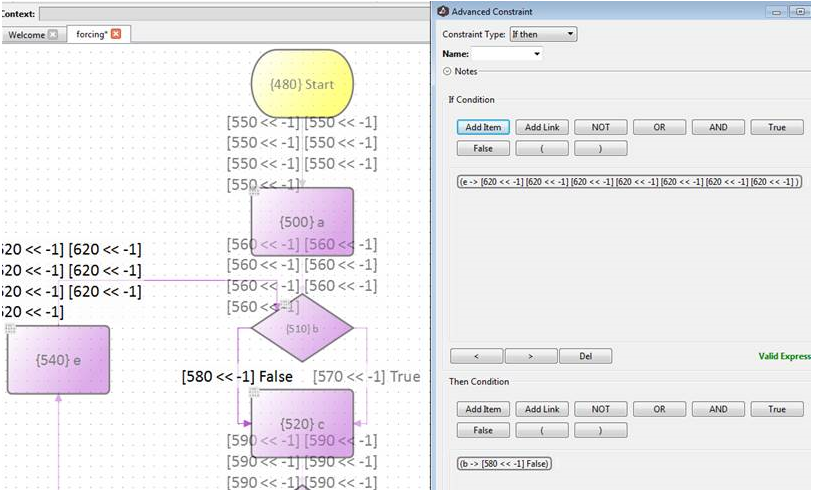Insert AND in Then Condition

[718, 409]
